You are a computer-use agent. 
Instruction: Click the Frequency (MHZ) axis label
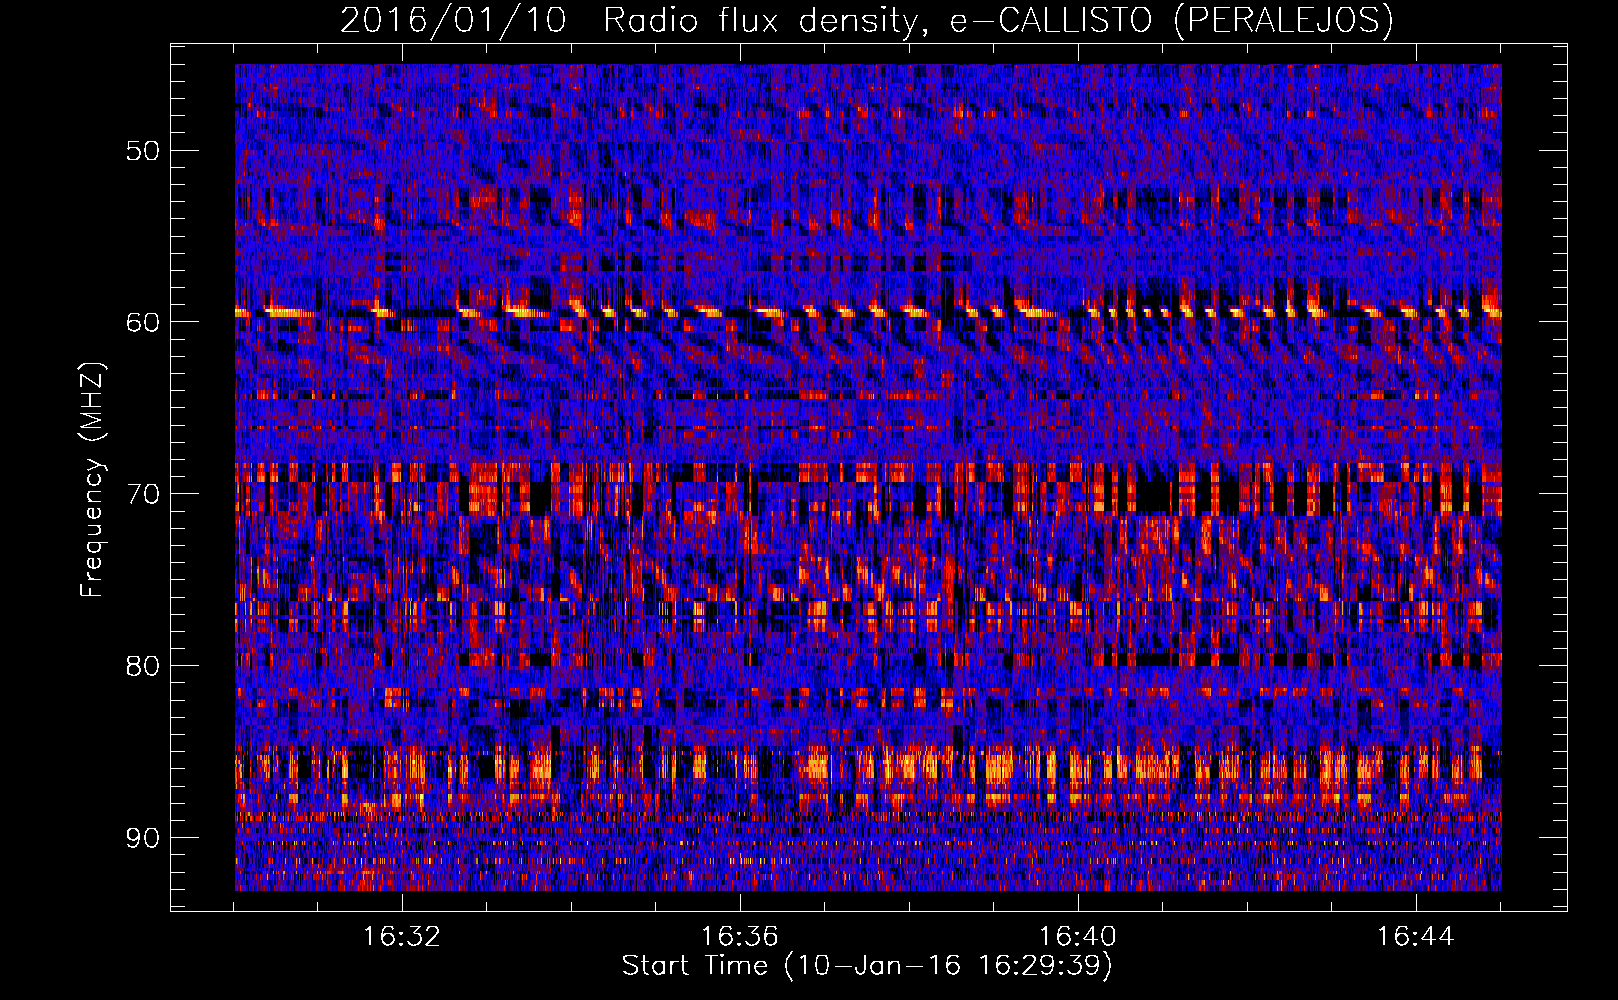pyautogui.click(x=92, y=480)
